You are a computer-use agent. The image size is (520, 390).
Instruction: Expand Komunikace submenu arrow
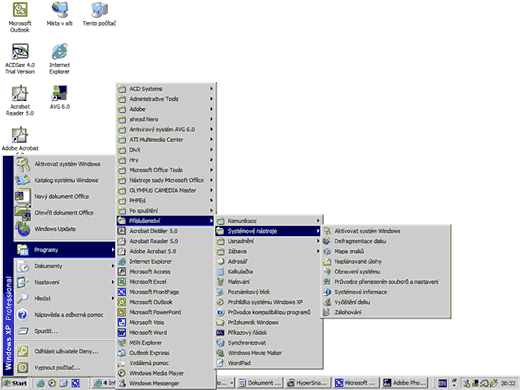(x=318, y=221)
